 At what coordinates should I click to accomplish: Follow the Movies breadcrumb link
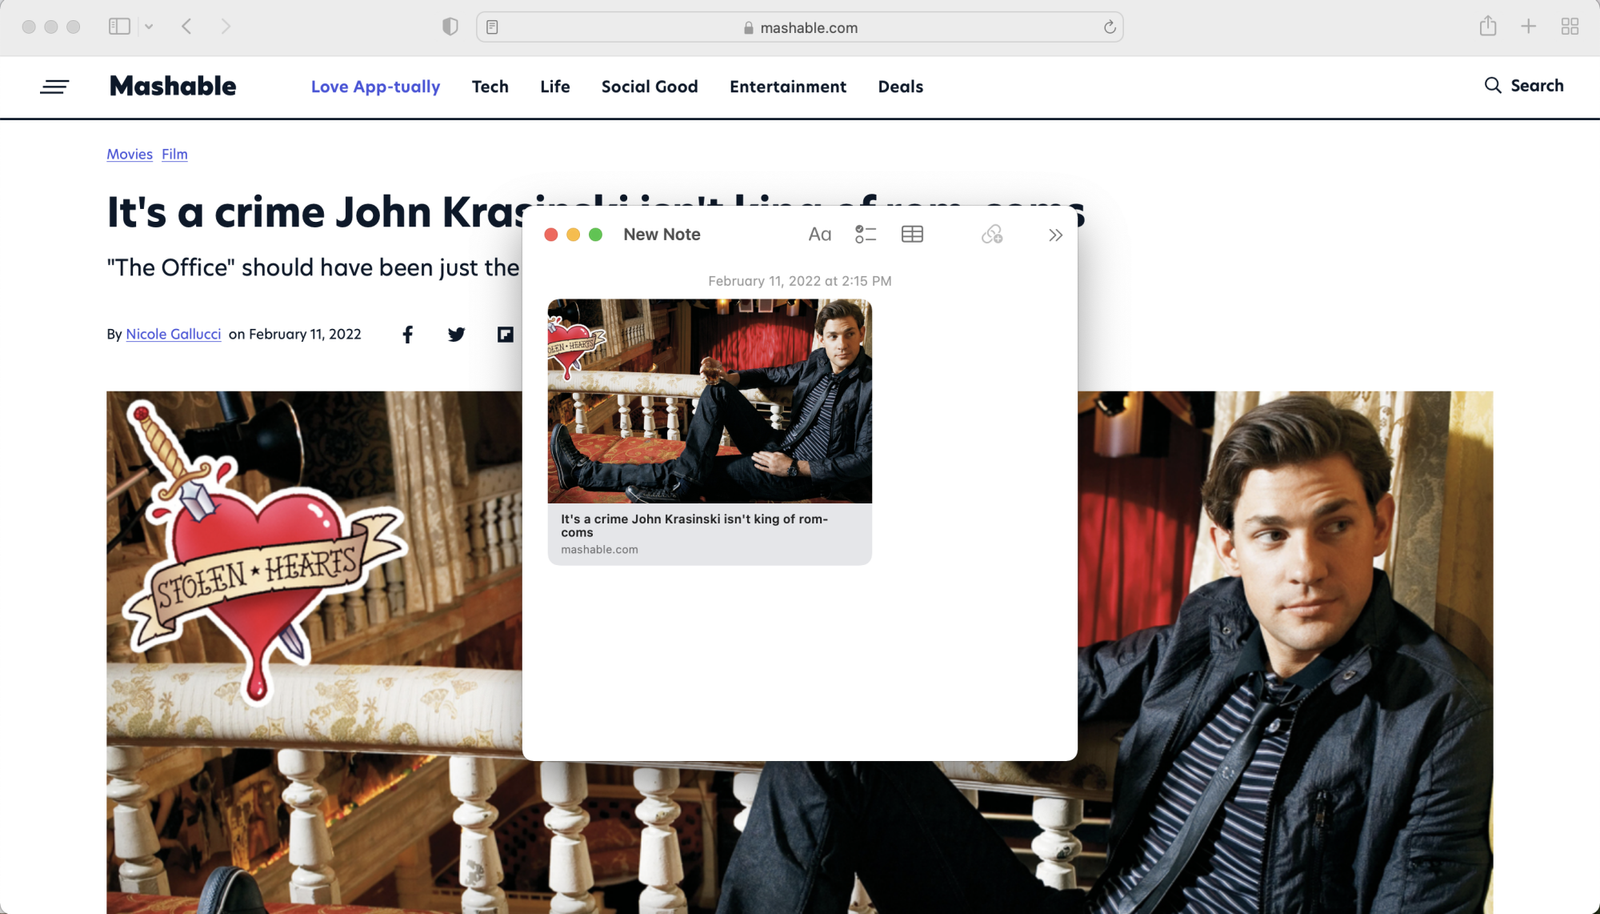pos(130,154)
